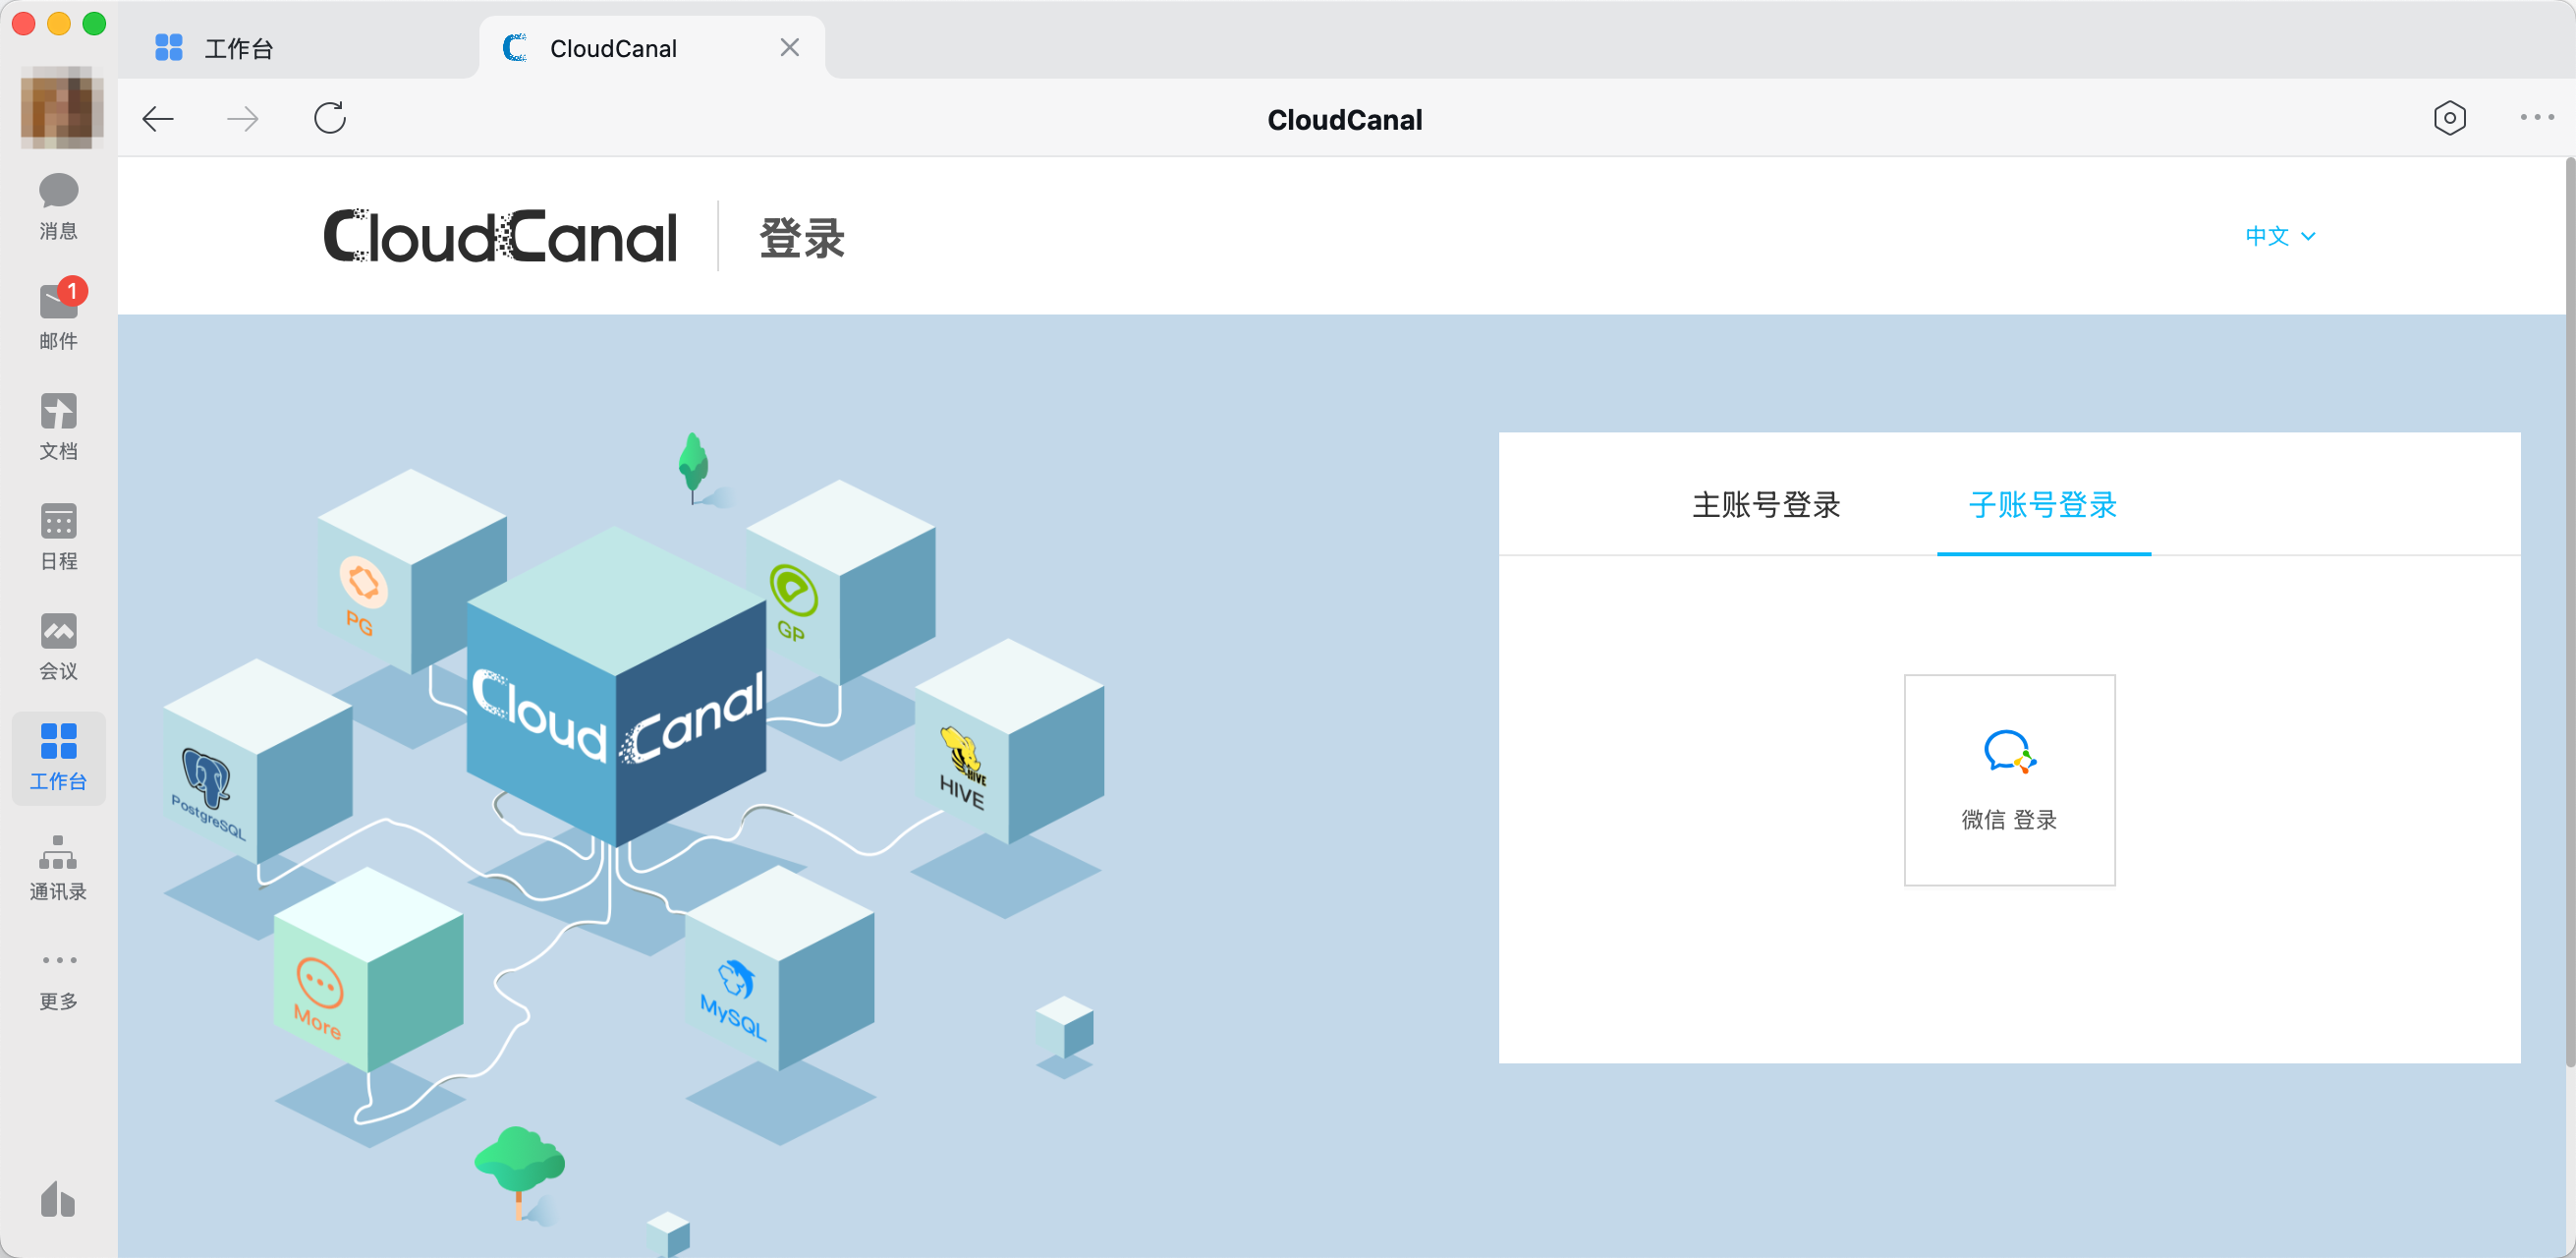Expand the 中文 language dropdown
Viewport: 2576px width, 1258px height.
[2280, 236]
